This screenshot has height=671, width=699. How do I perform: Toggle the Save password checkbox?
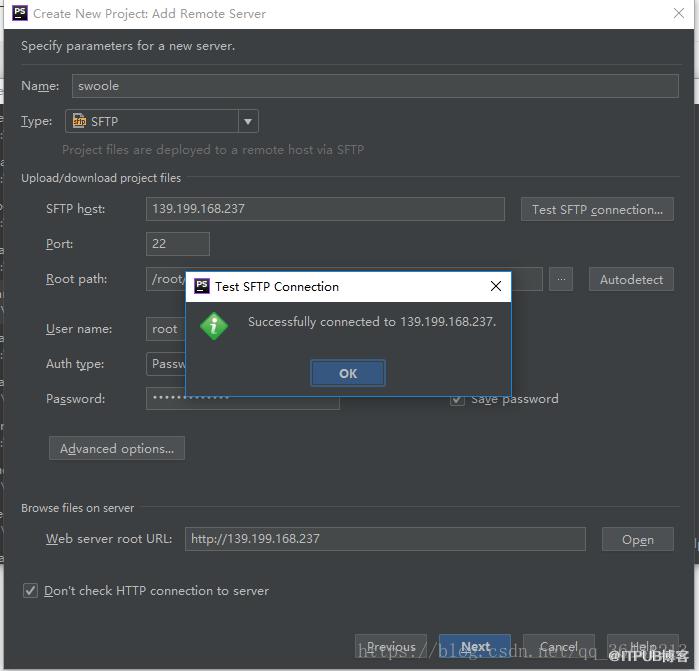pos(457,400)
